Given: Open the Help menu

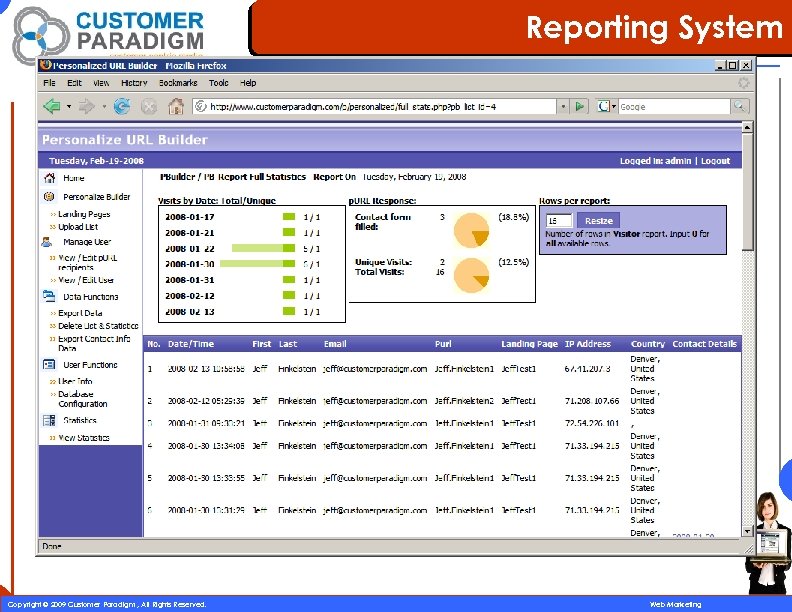Looking at the screenshot, I should coord(248,83).
